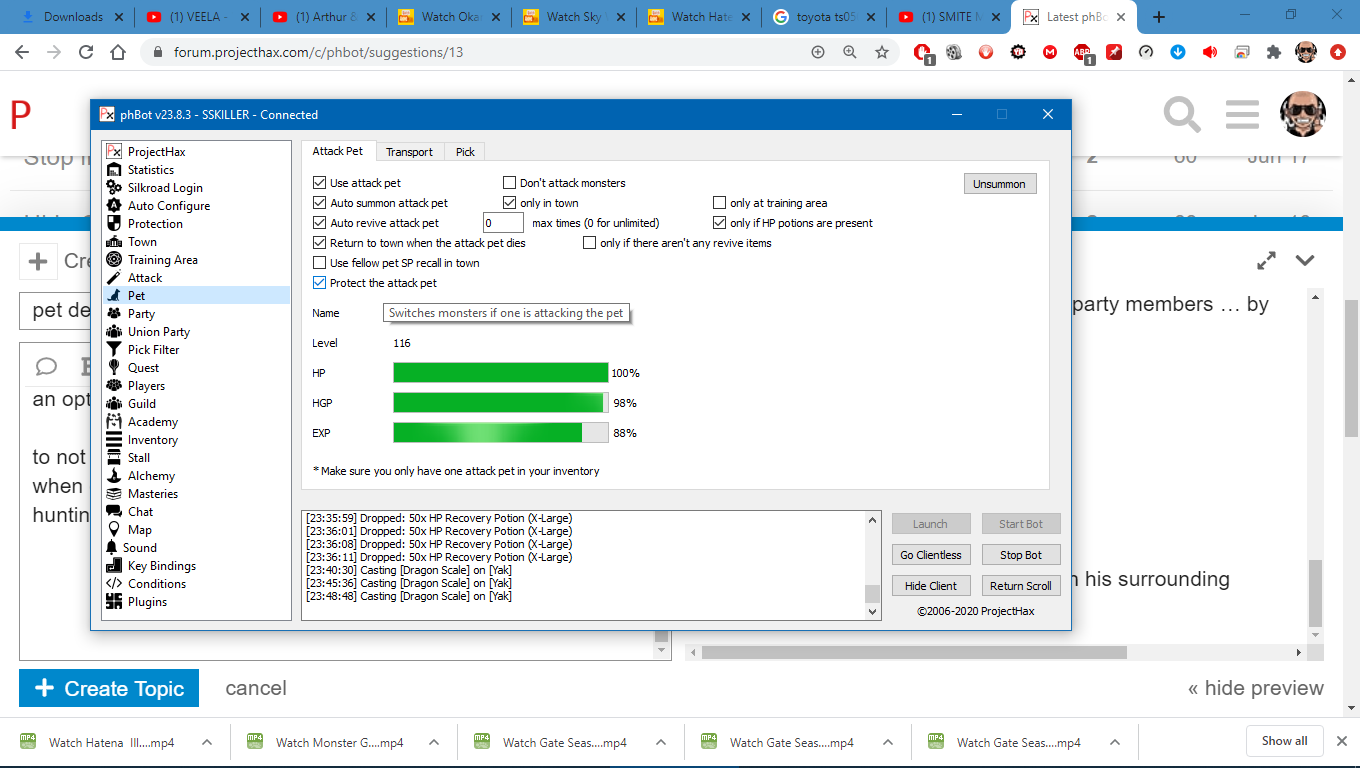The width and height of the screenshot is (1360, 768).
Task: Switch to the Pick tab
Action: tap(465, 152)
